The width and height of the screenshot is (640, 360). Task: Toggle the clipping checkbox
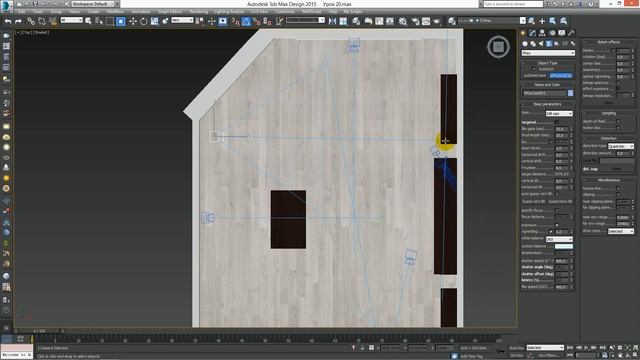[618, 195]
